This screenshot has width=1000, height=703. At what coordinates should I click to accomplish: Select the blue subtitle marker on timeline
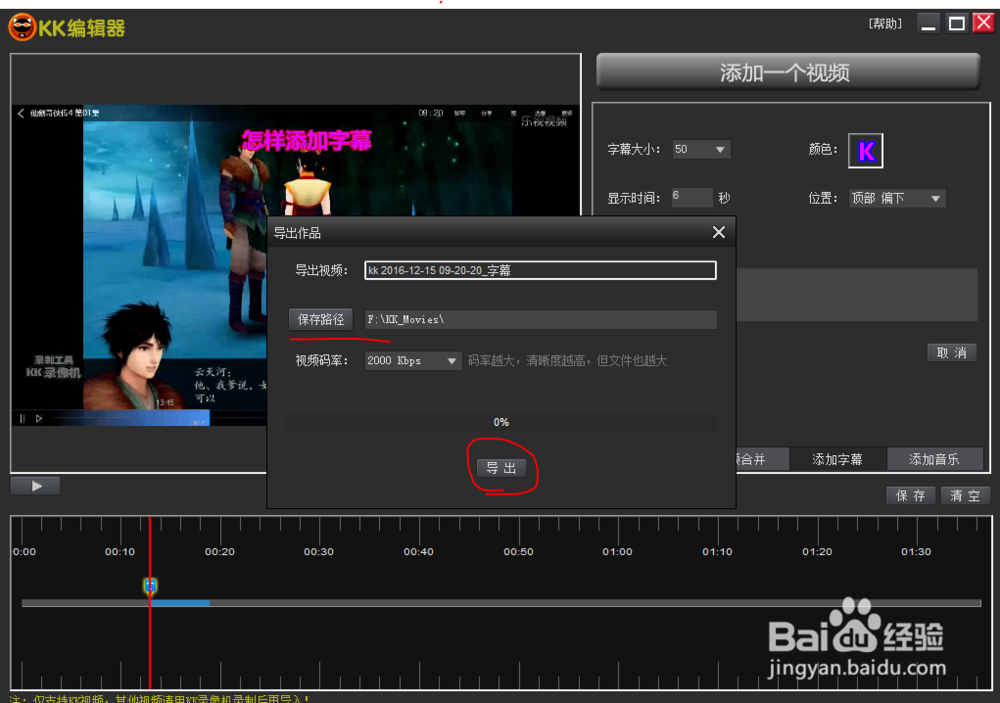click(150, 586)
